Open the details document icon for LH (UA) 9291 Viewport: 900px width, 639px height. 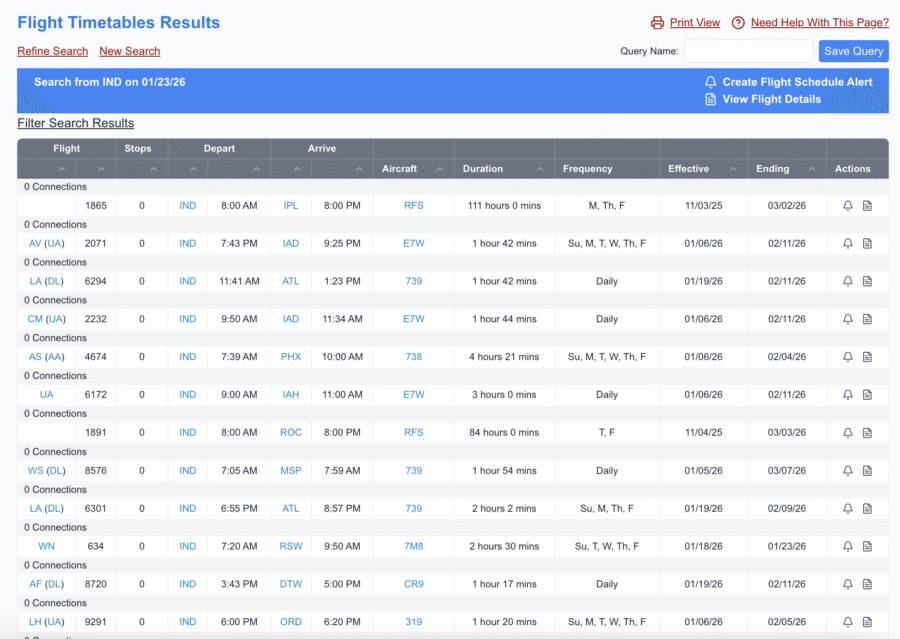pyautogui.click(x=866, y=621)
